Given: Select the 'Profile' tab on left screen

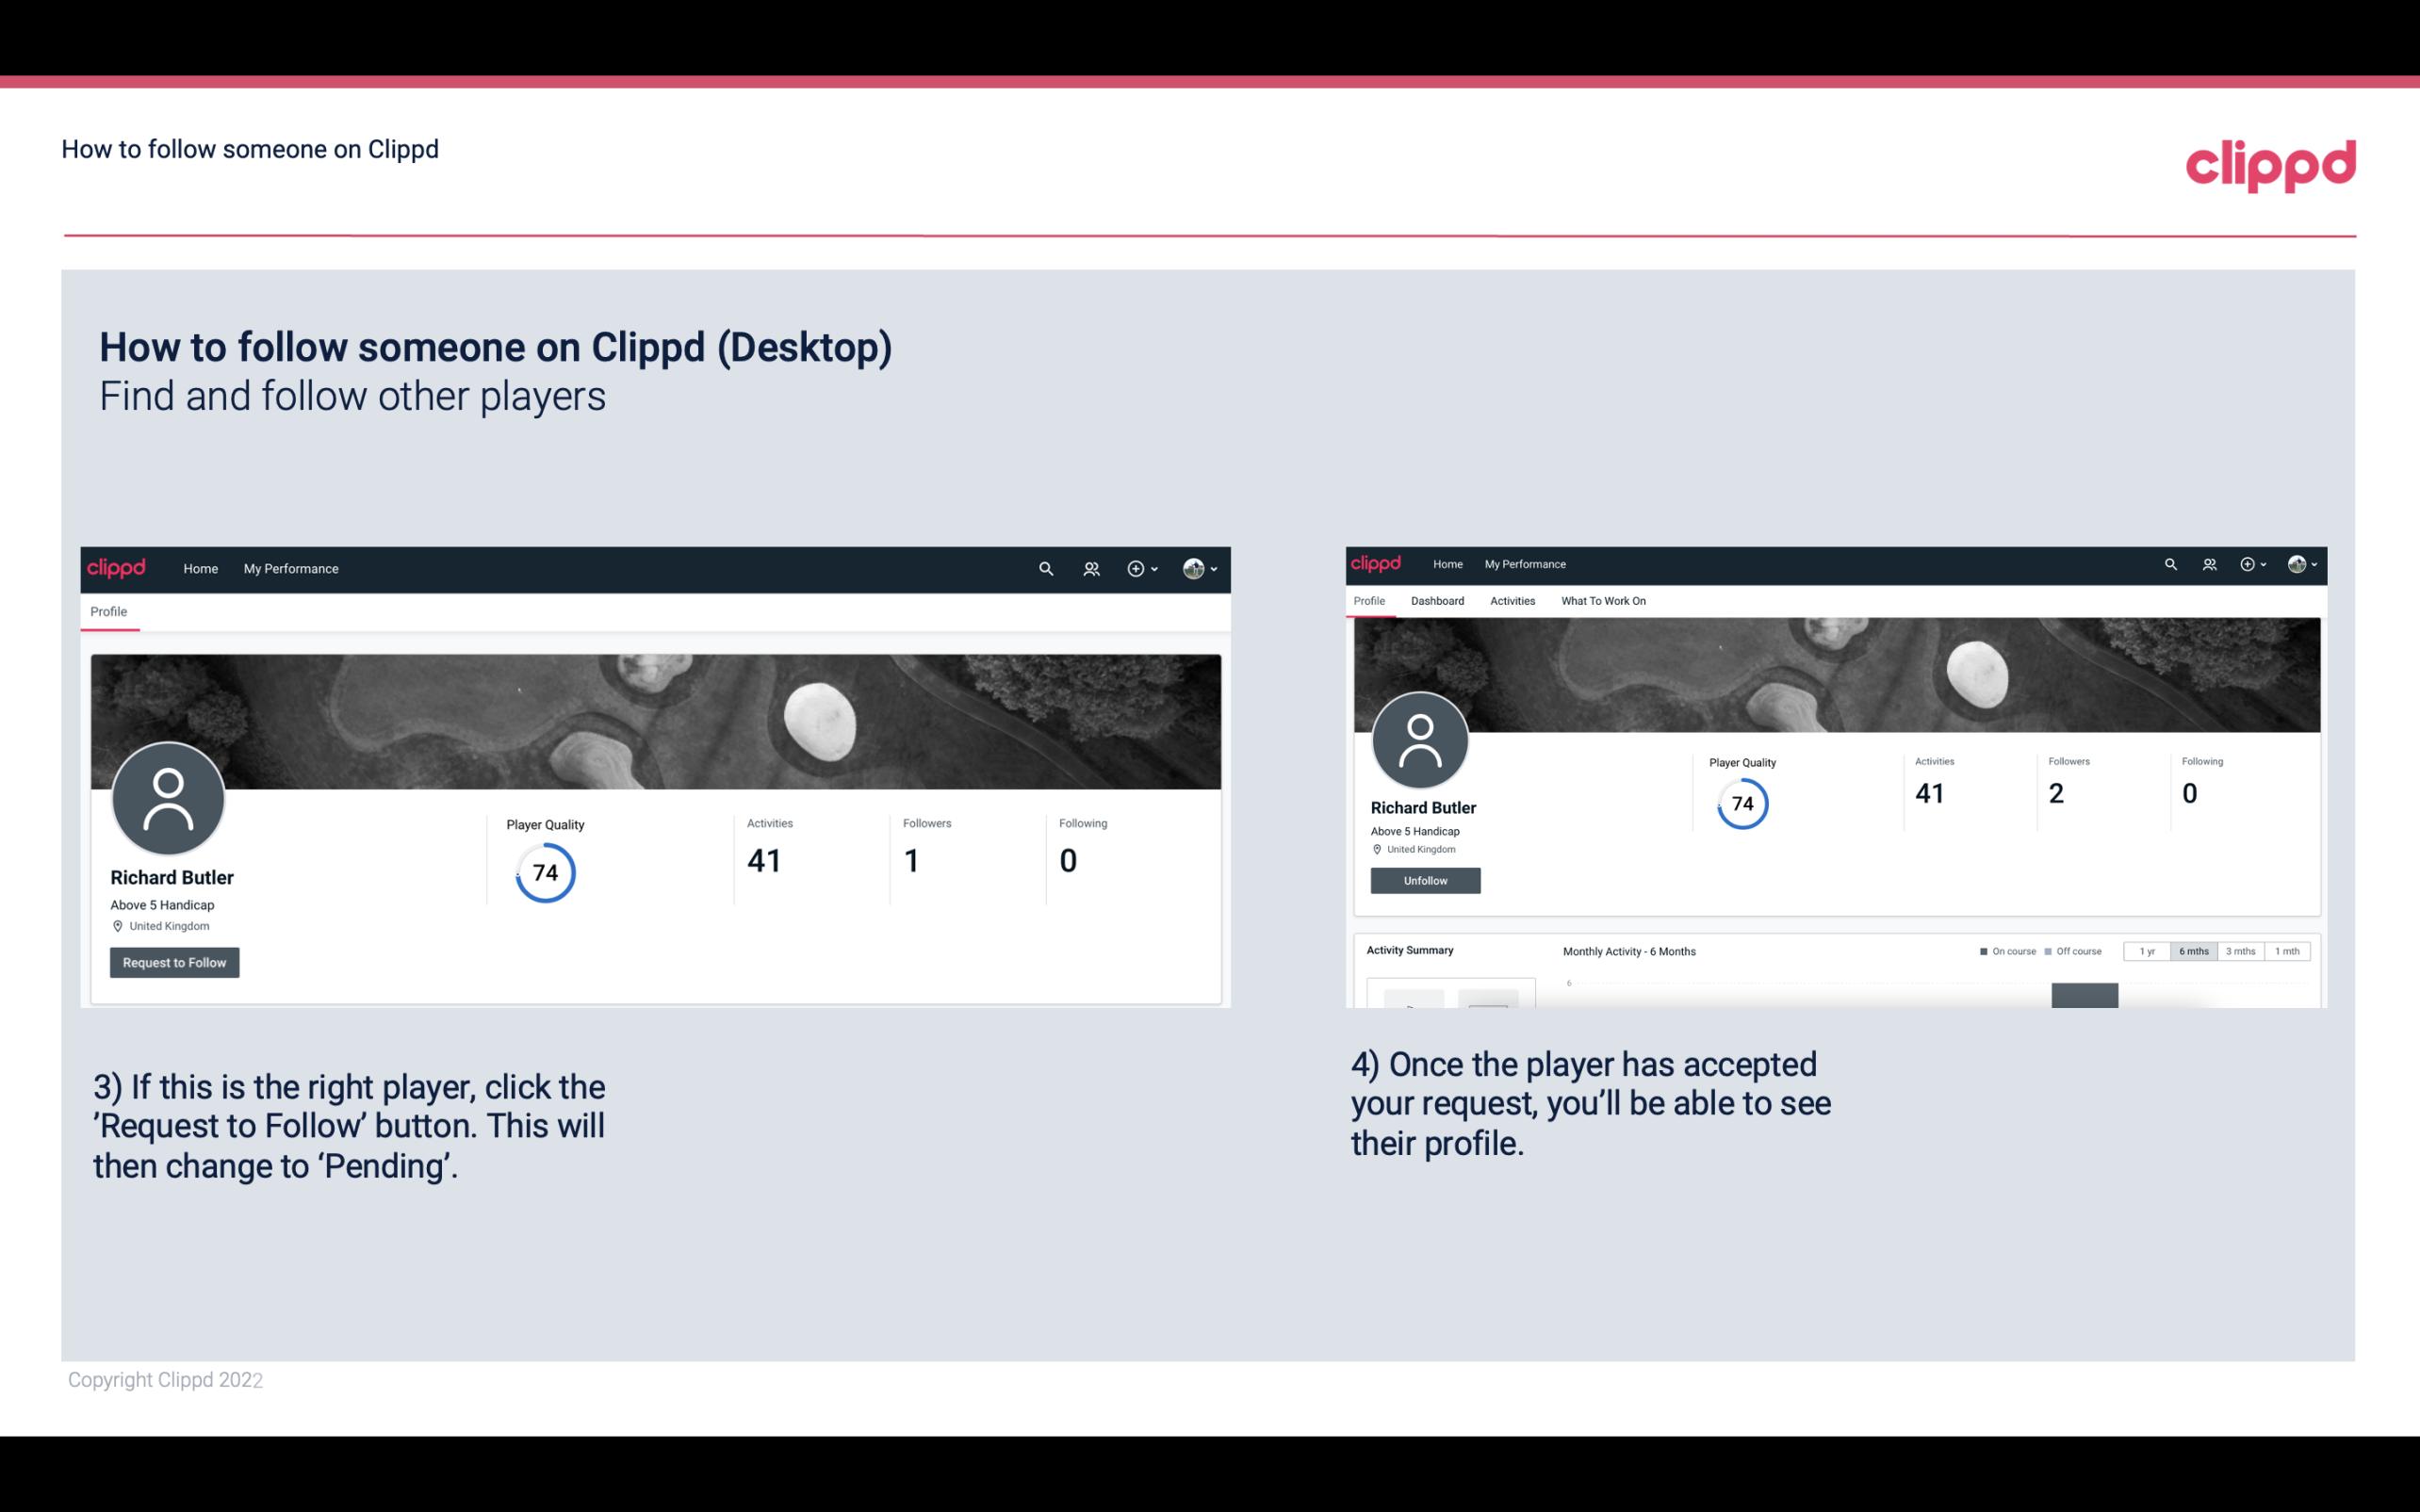Looking at the screenshot, I should coord(108,610).
